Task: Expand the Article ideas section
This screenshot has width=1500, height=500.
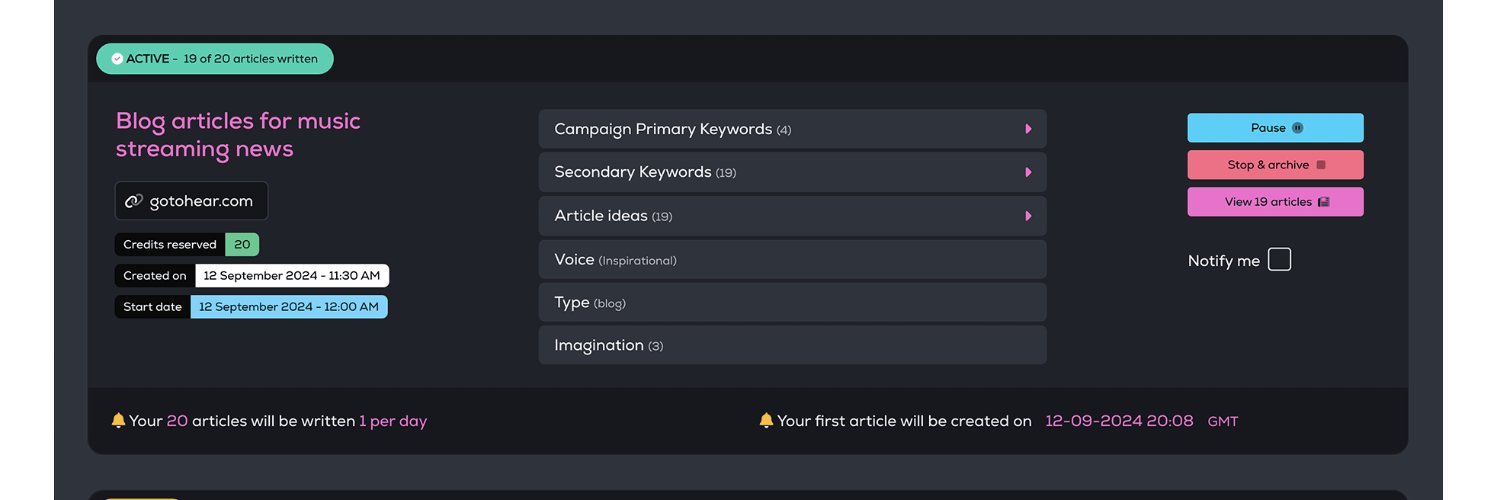Action: click(792, 216)
